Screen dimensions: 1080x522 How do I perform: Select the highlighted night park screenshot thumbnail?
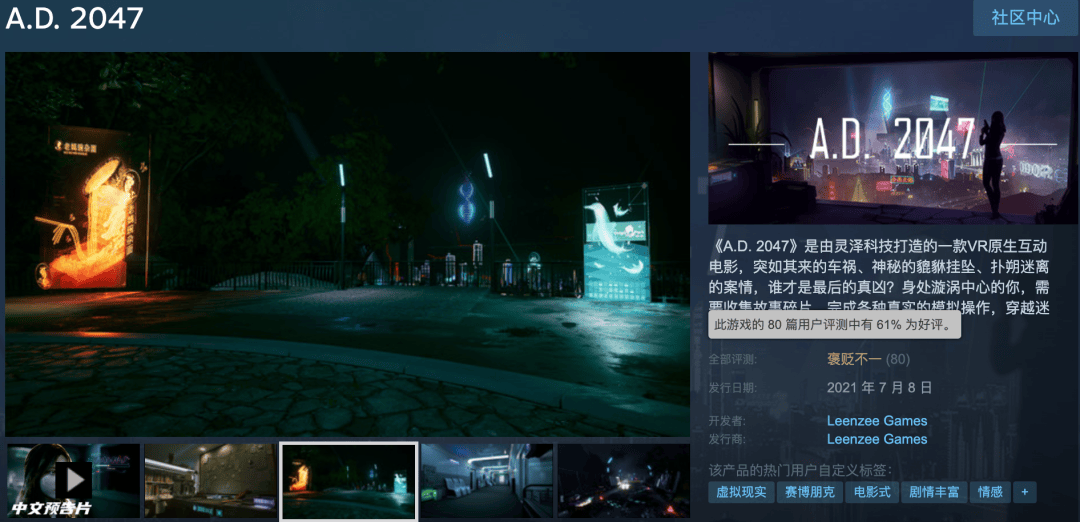(349, 481)
